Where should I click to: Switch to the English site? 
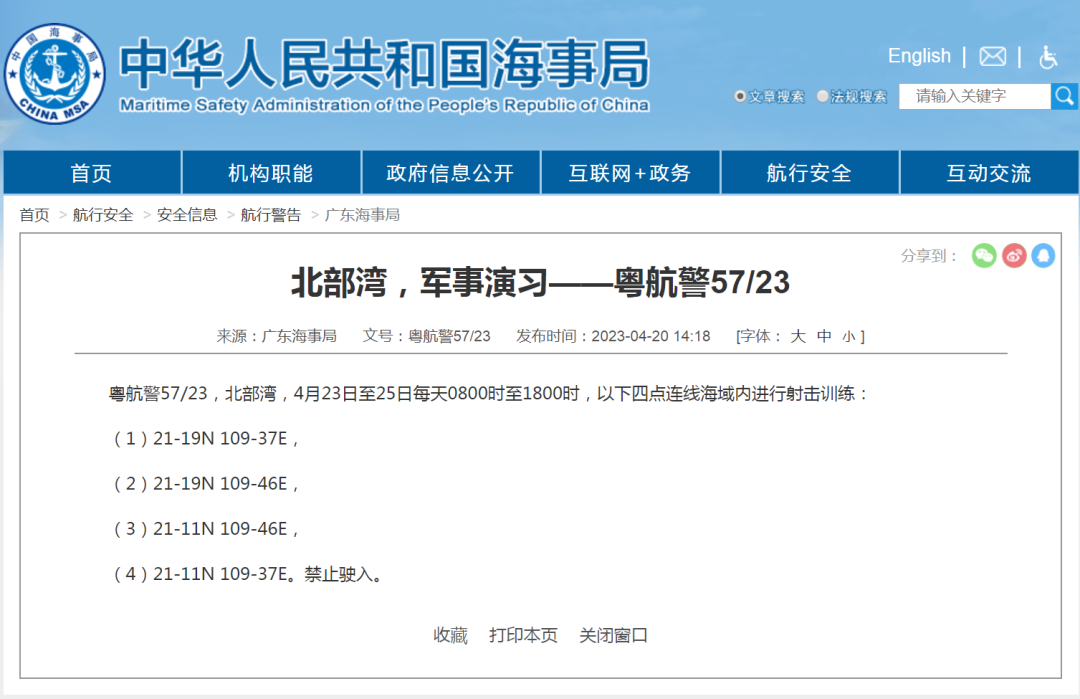[919, 56]
